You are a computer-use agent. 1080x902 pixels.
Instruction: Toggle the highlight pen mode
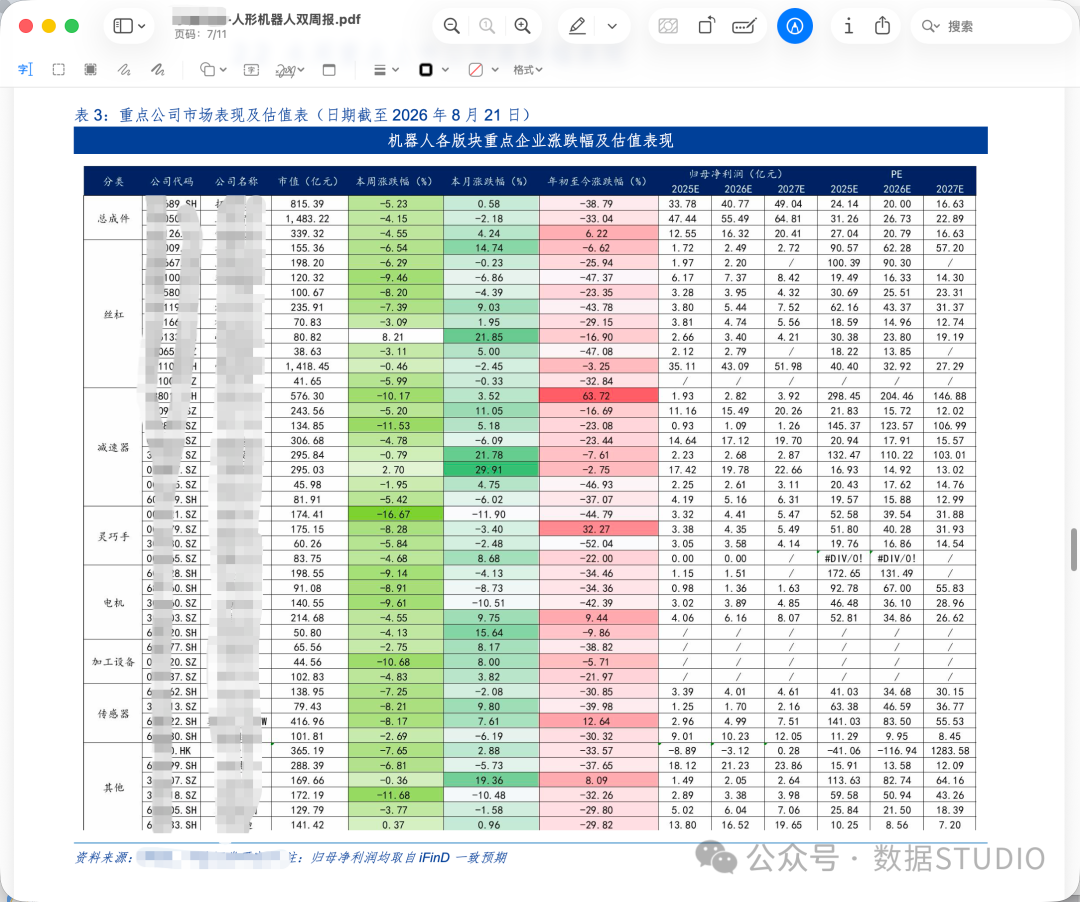[577, 26]
